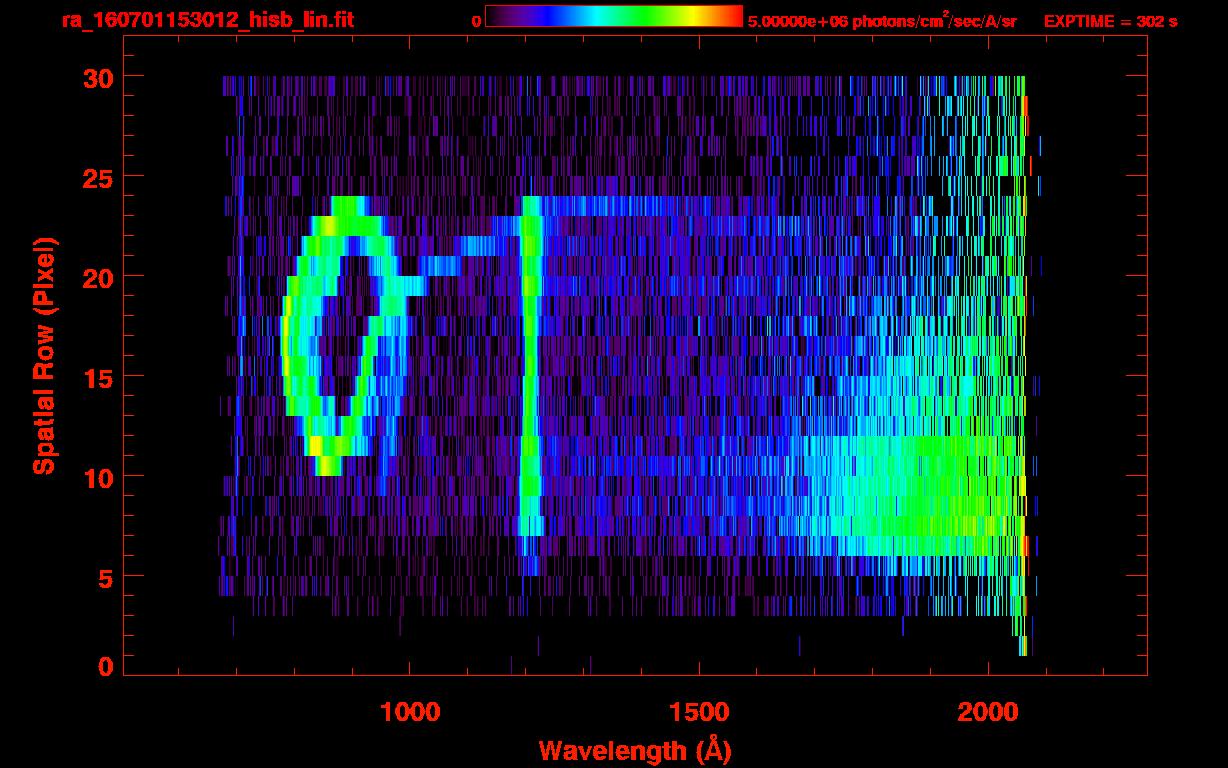Click the rainbow color scale bar

[614, 16]
